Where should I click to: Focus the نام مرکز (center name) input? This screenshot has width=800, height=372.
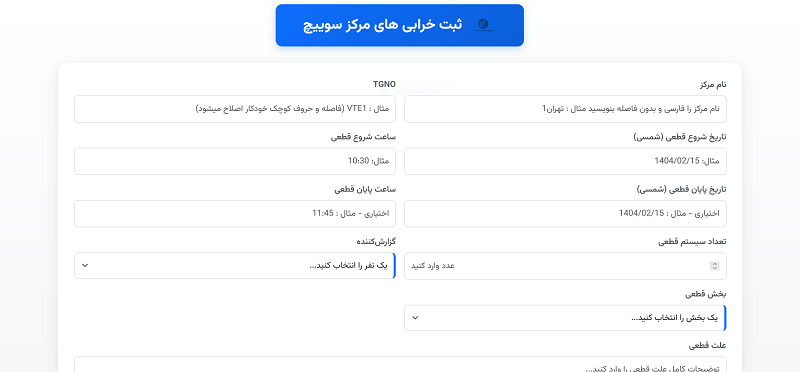(565, 109)
